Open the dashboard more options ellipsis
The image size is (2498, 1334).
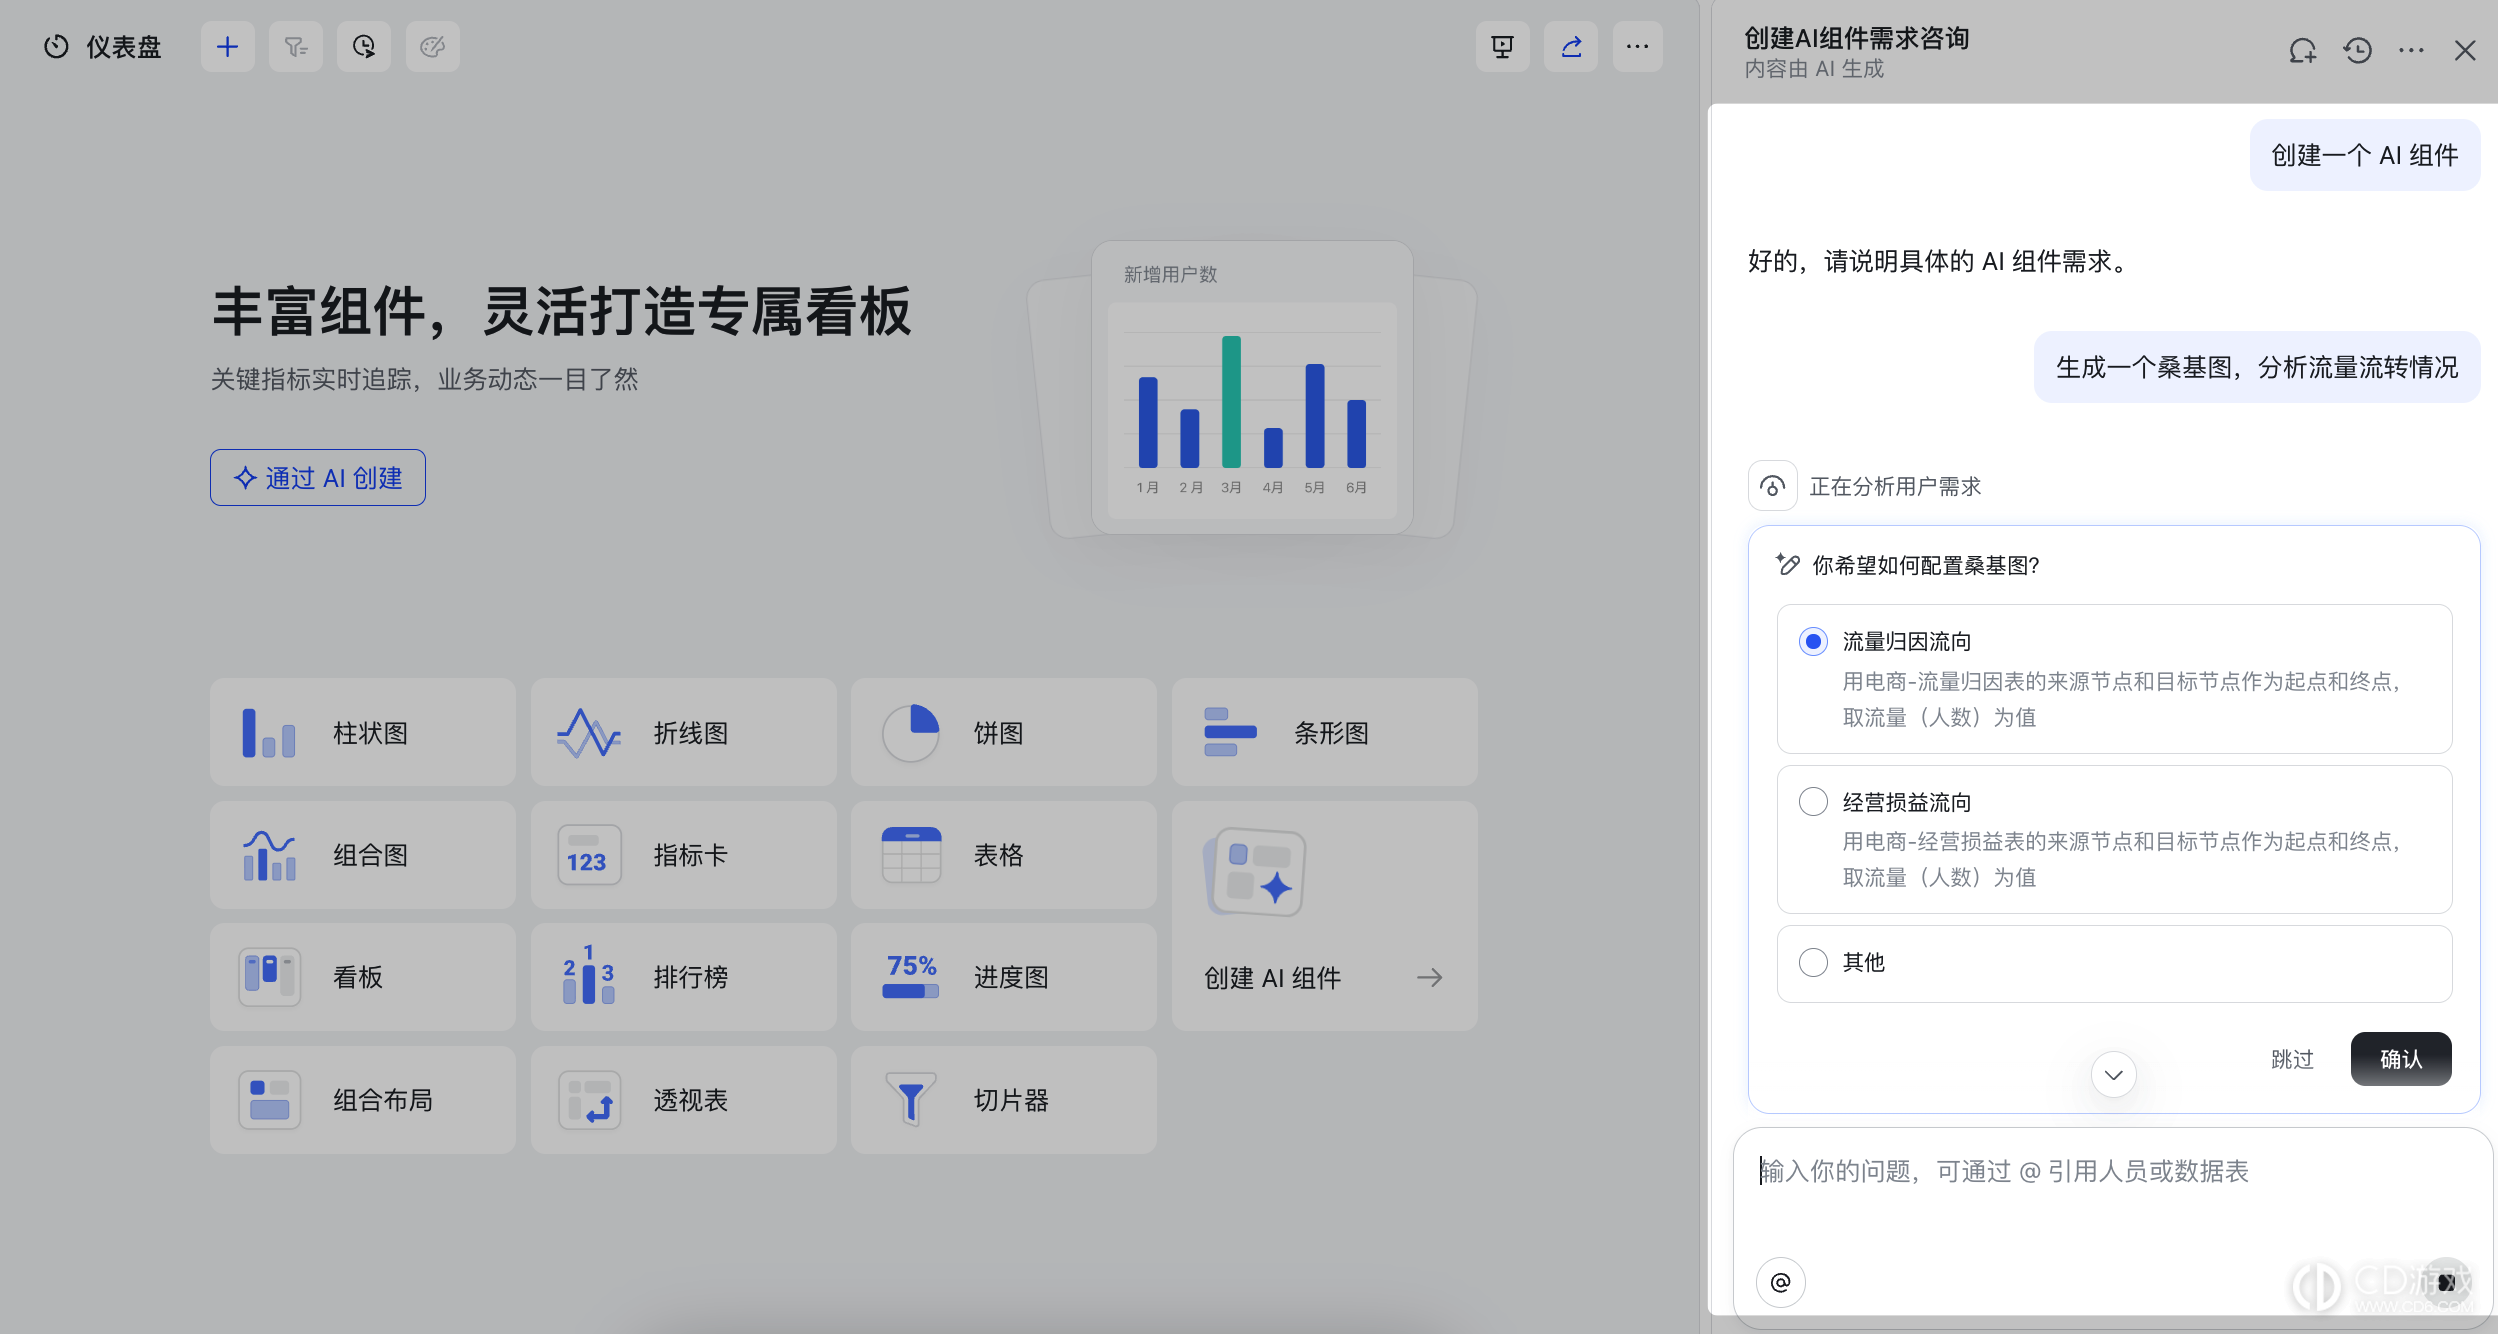click(1637, 47)
